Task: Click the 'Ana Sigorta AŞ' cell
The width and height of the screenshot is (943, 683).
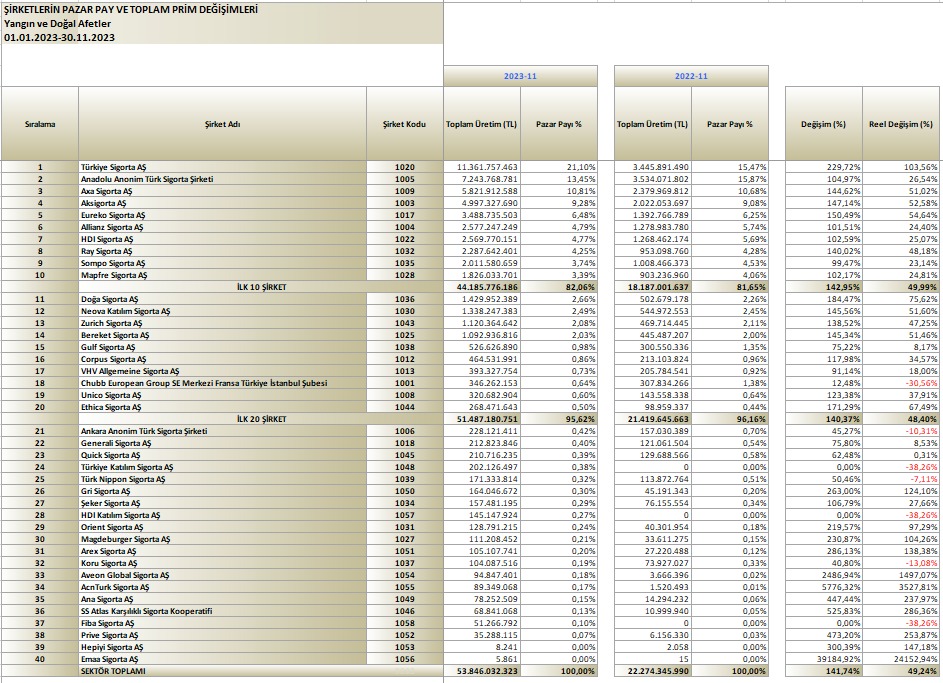Action: [x=223, y=599]
